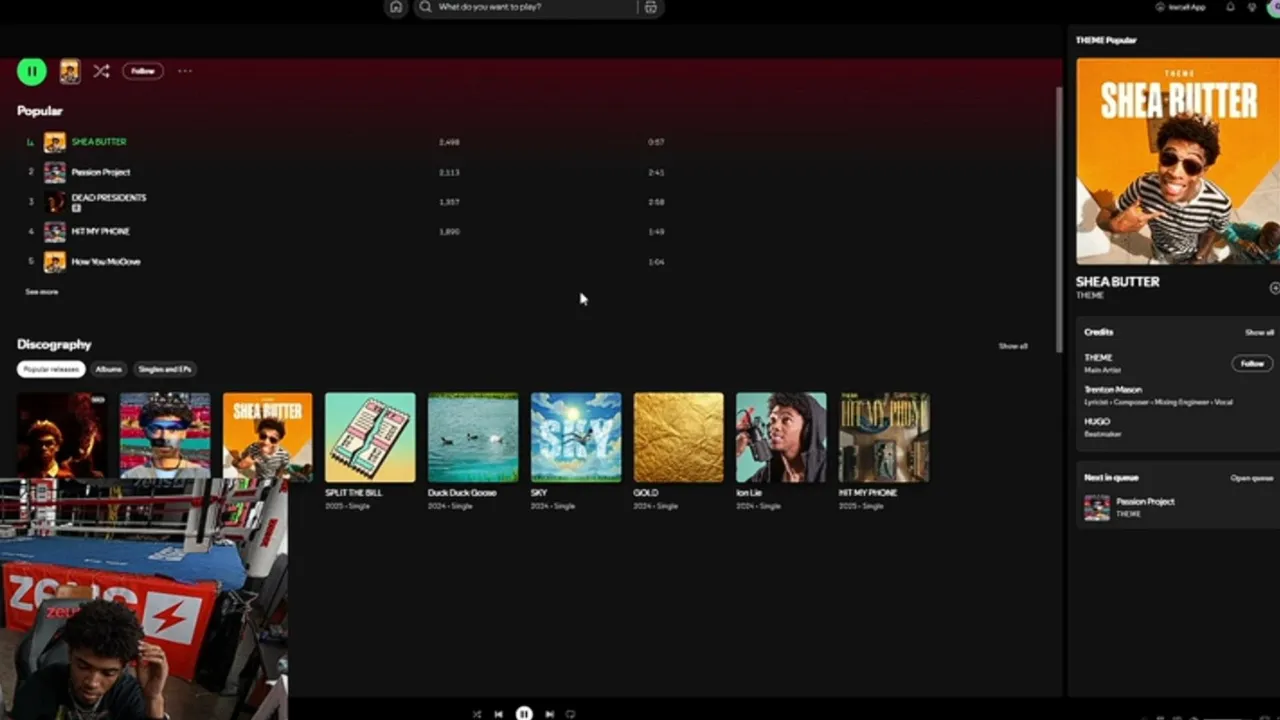The image size is (1280, 720).
Task: Open the Browse icon in the search bar
Action: (x=650, y=7)
